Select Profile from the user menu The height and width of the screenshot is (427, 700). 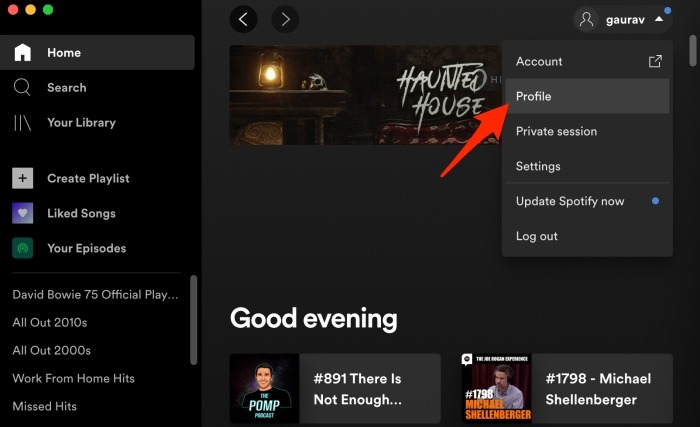point(588,96)
